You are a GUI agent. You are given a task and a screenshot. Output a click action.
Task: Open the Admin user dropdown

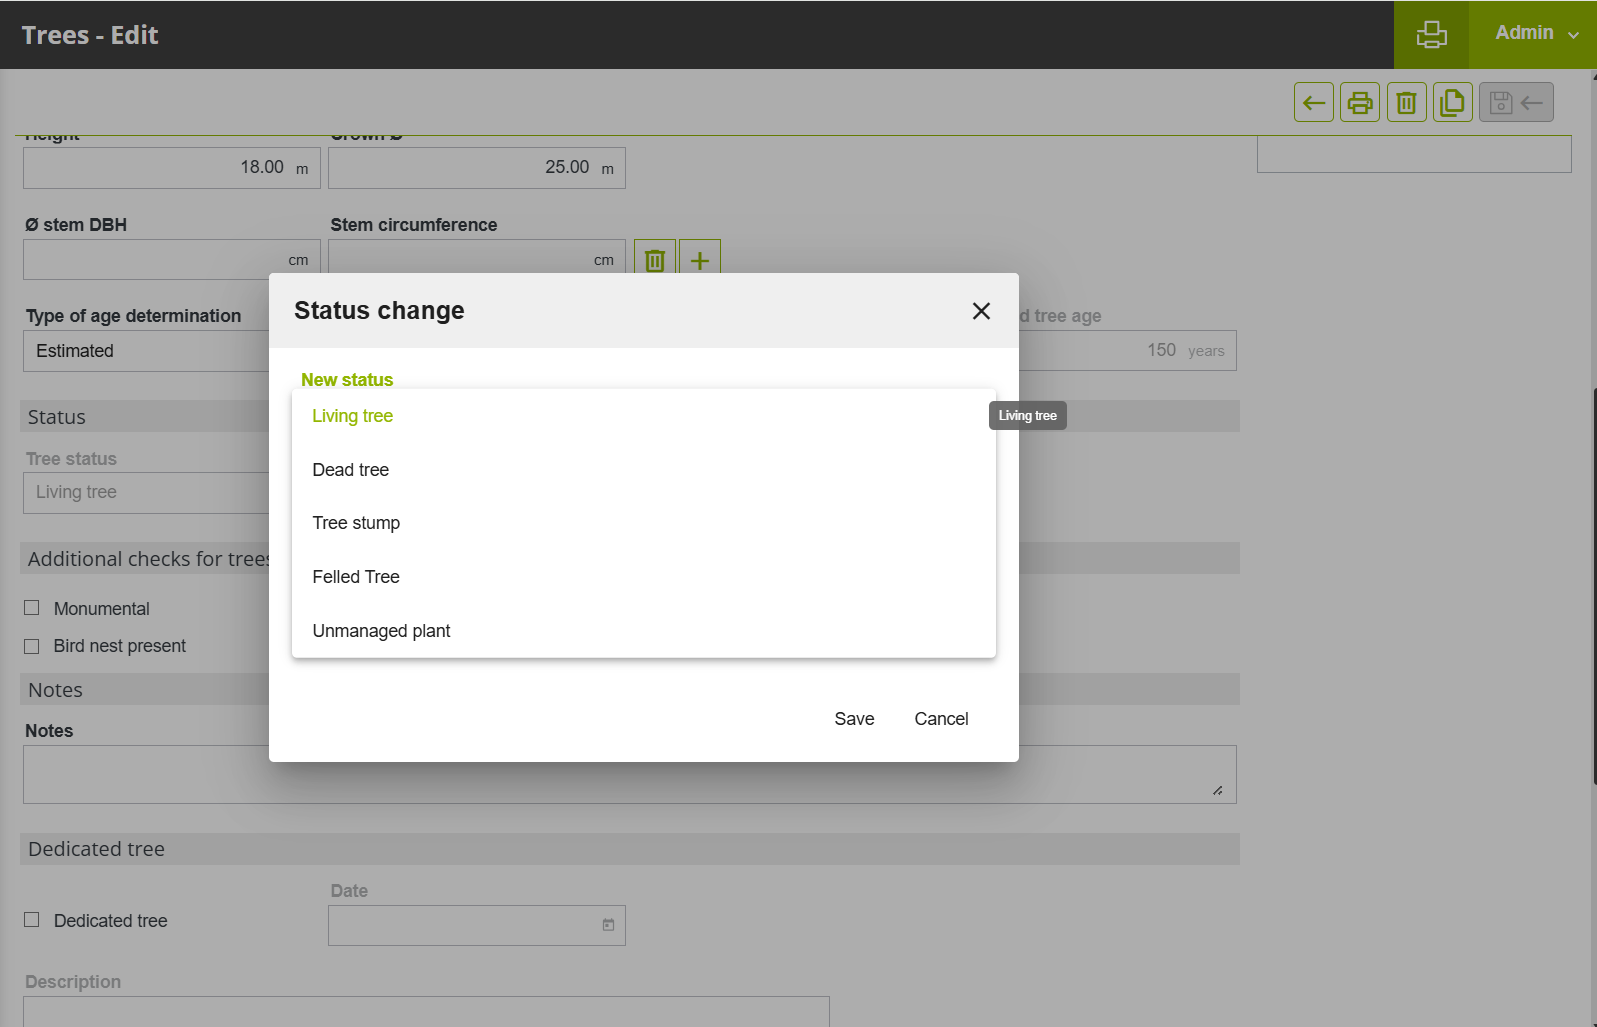(x=1535, y=34)
